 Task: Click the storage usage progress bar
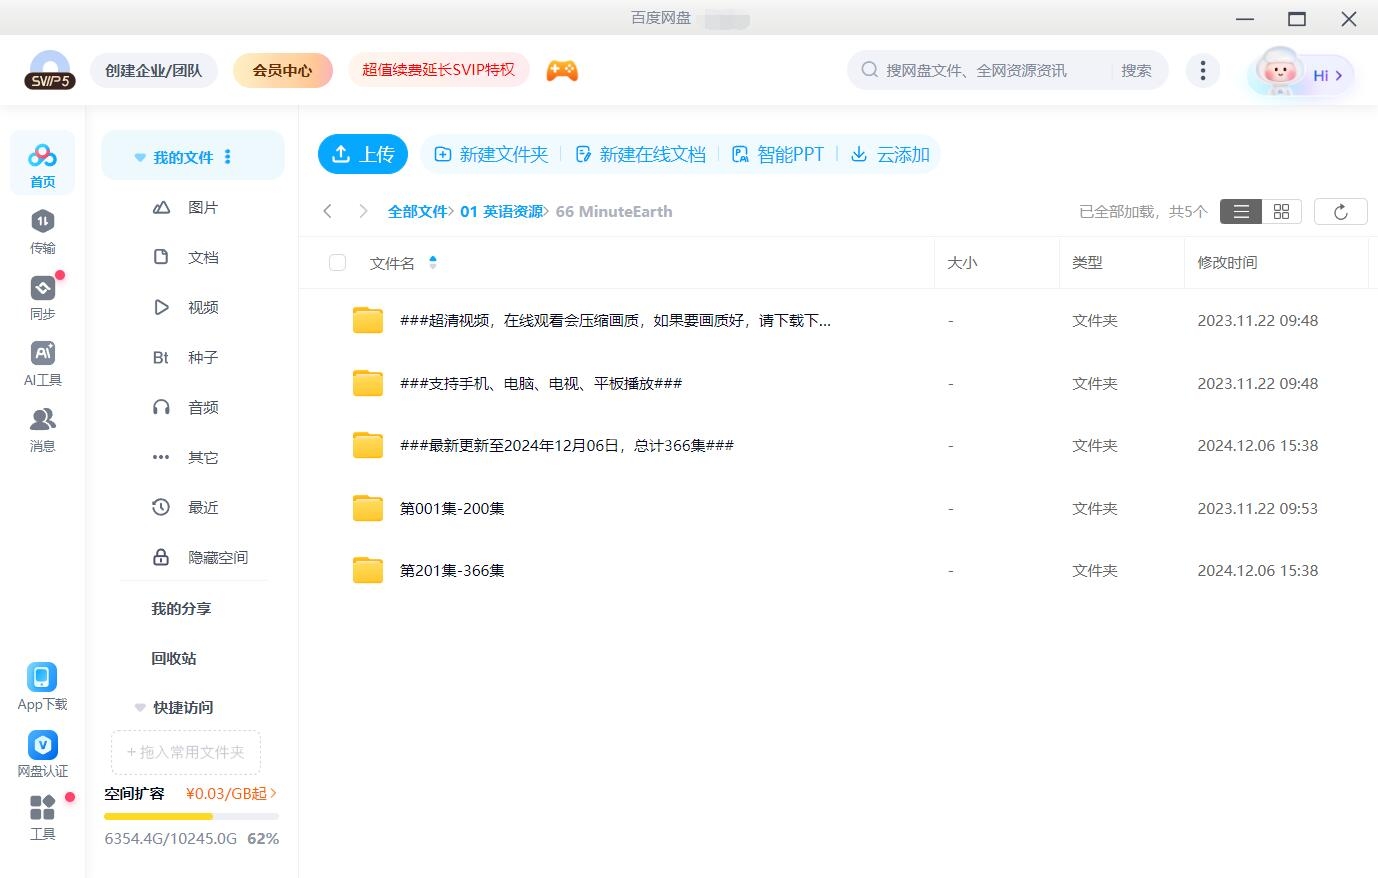click(x=191, y=816)
